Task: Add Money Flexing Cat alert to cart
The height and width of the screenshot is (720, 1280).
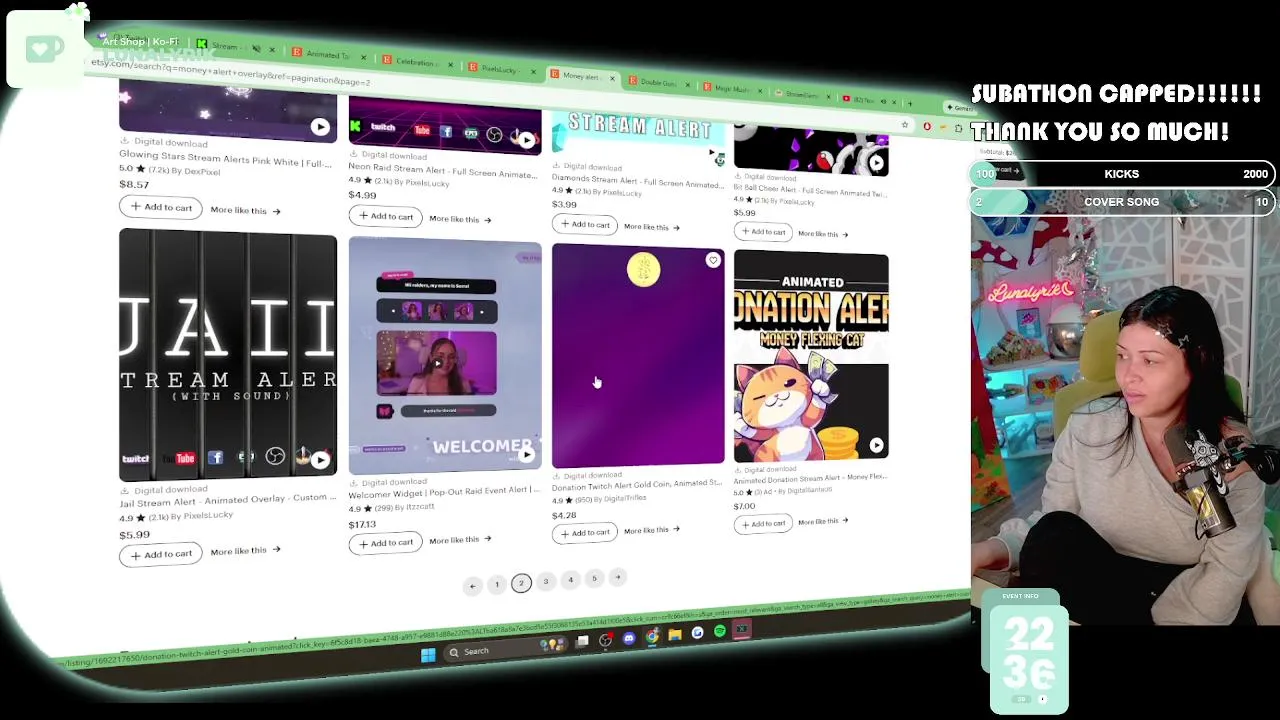Action: (x=763, y=523)
